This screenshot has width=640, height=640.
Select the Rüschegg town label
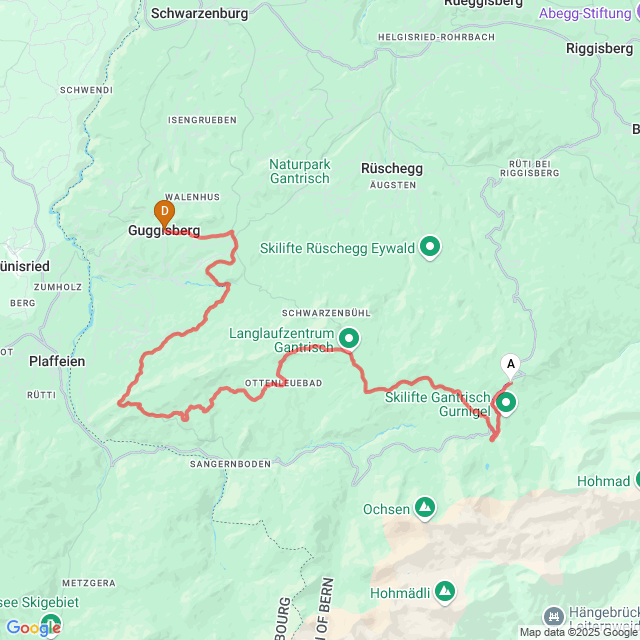click(x=392, y=168)
